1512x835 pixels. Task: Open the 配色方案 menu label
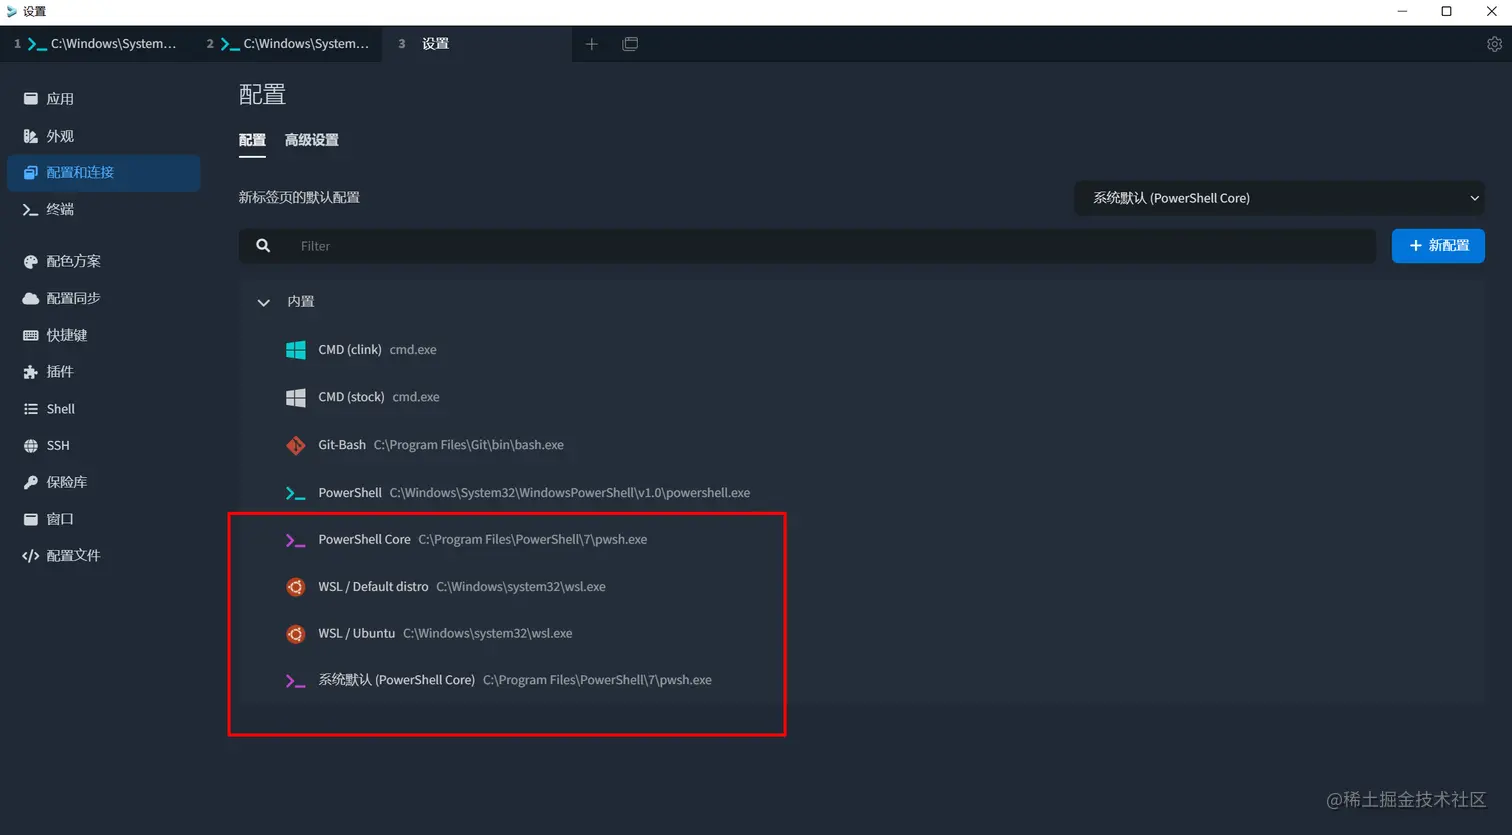coord(74,262)
